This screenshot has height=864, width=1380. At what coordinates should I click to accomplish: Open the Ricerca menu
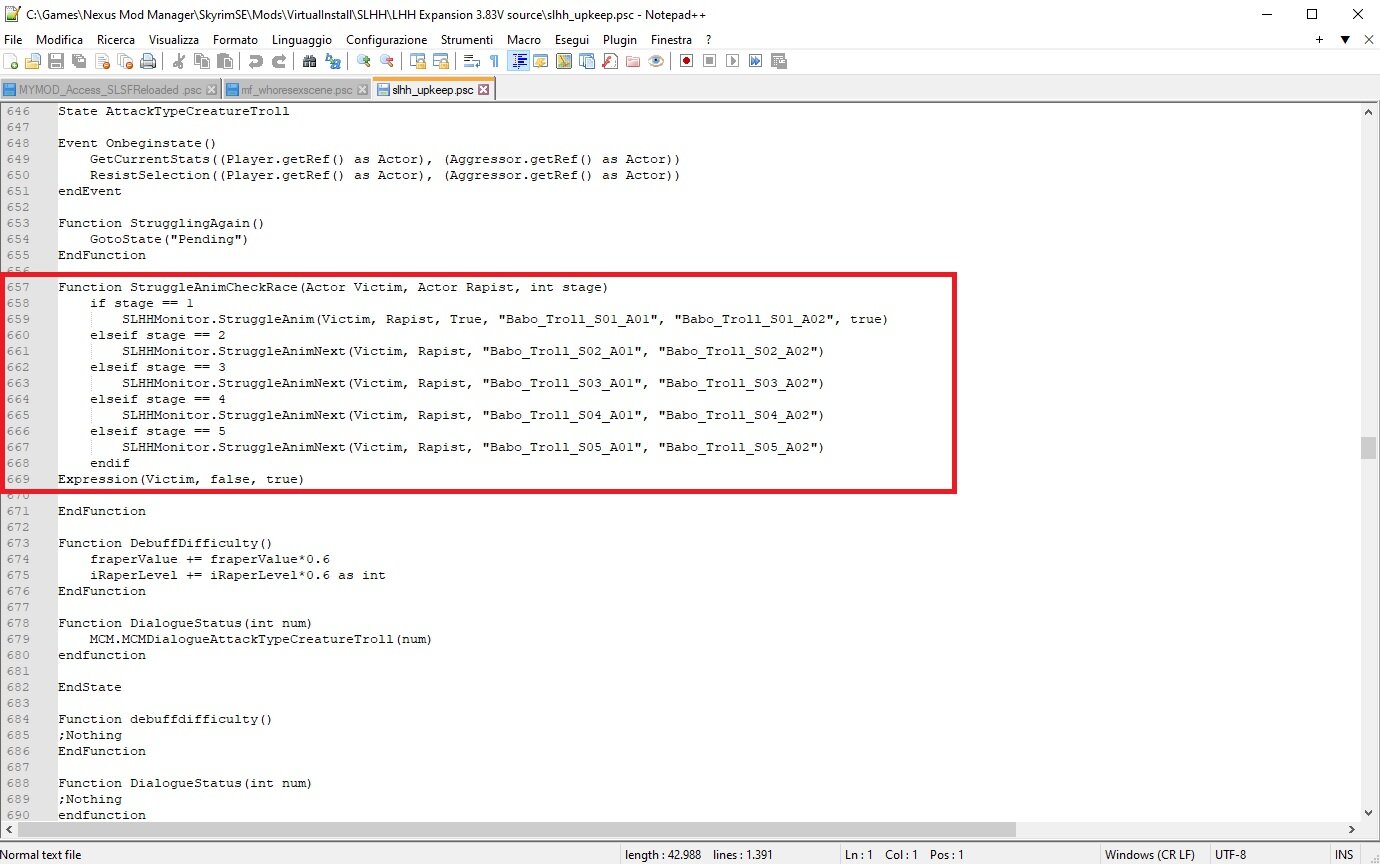[116, 39]
